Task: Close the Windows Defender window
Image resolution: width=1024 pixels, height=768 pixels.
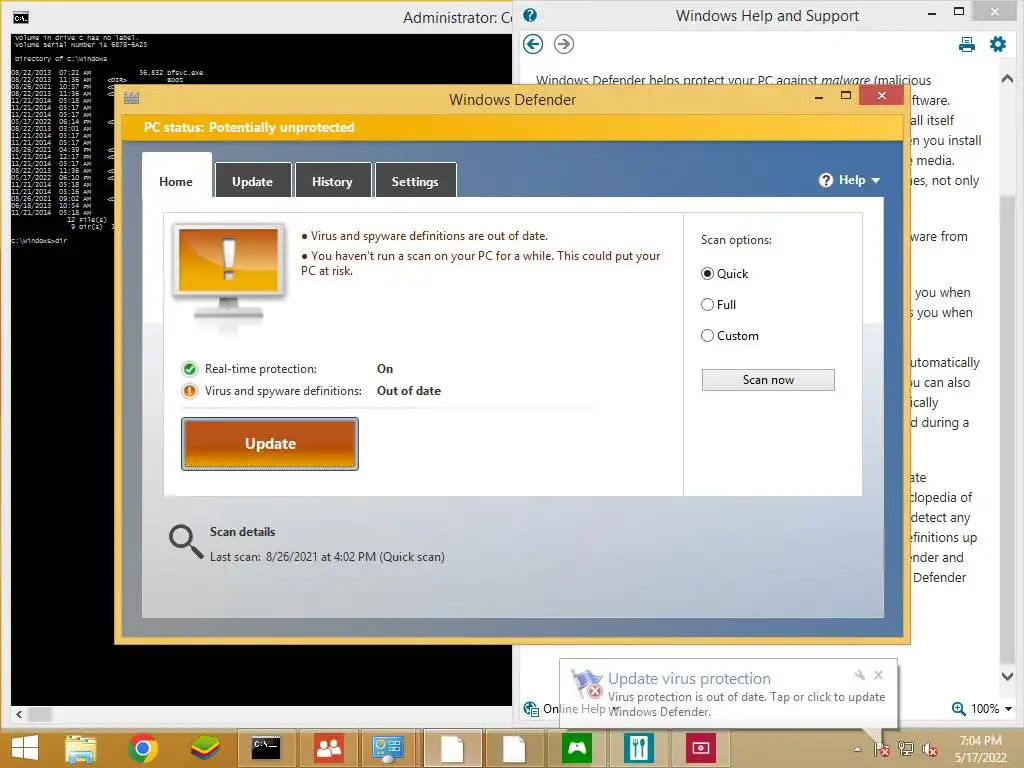Action: coord(882,96)
